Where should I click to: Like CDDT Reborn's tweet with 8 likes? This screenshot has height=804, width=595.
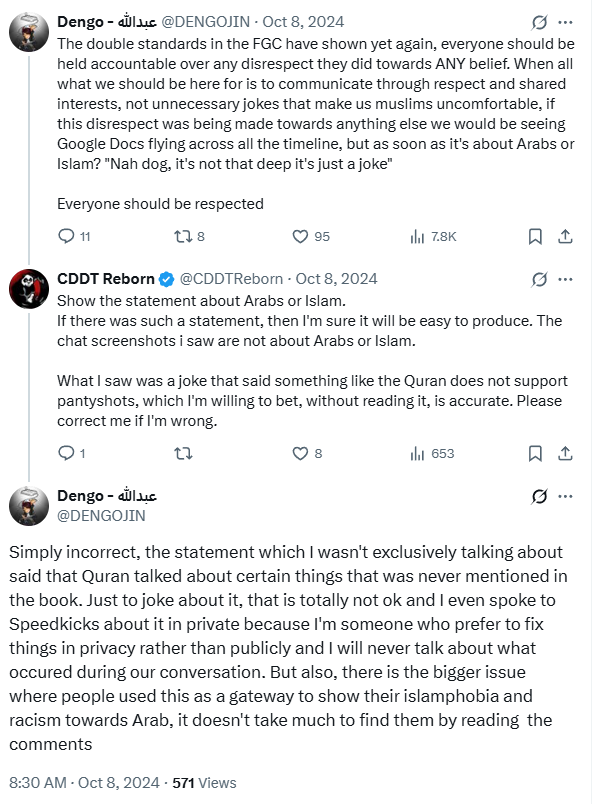pyautogui.click(x=300, y=453)
